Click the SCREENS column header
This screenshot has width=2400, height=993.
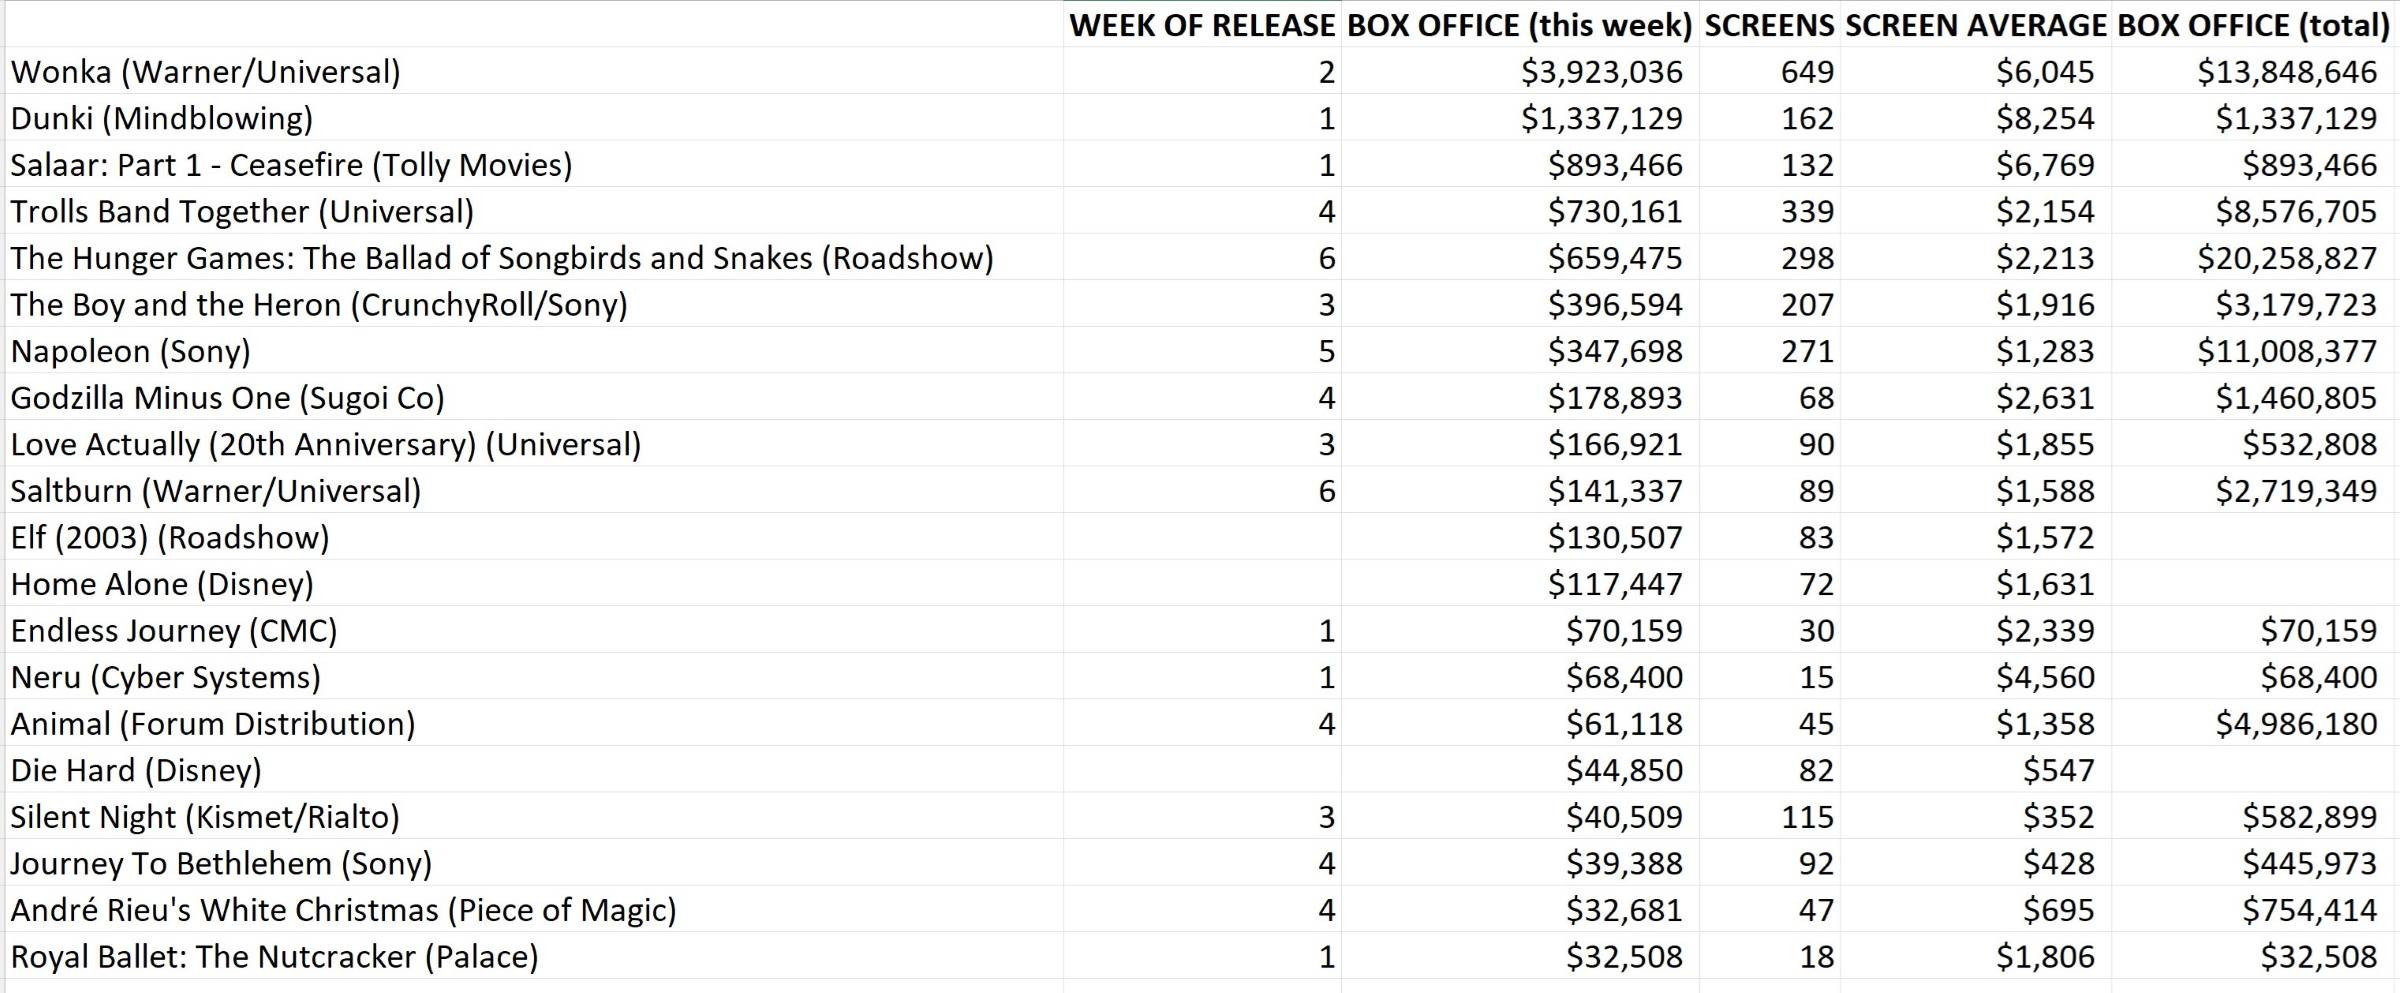click(x=1769, y=25)
